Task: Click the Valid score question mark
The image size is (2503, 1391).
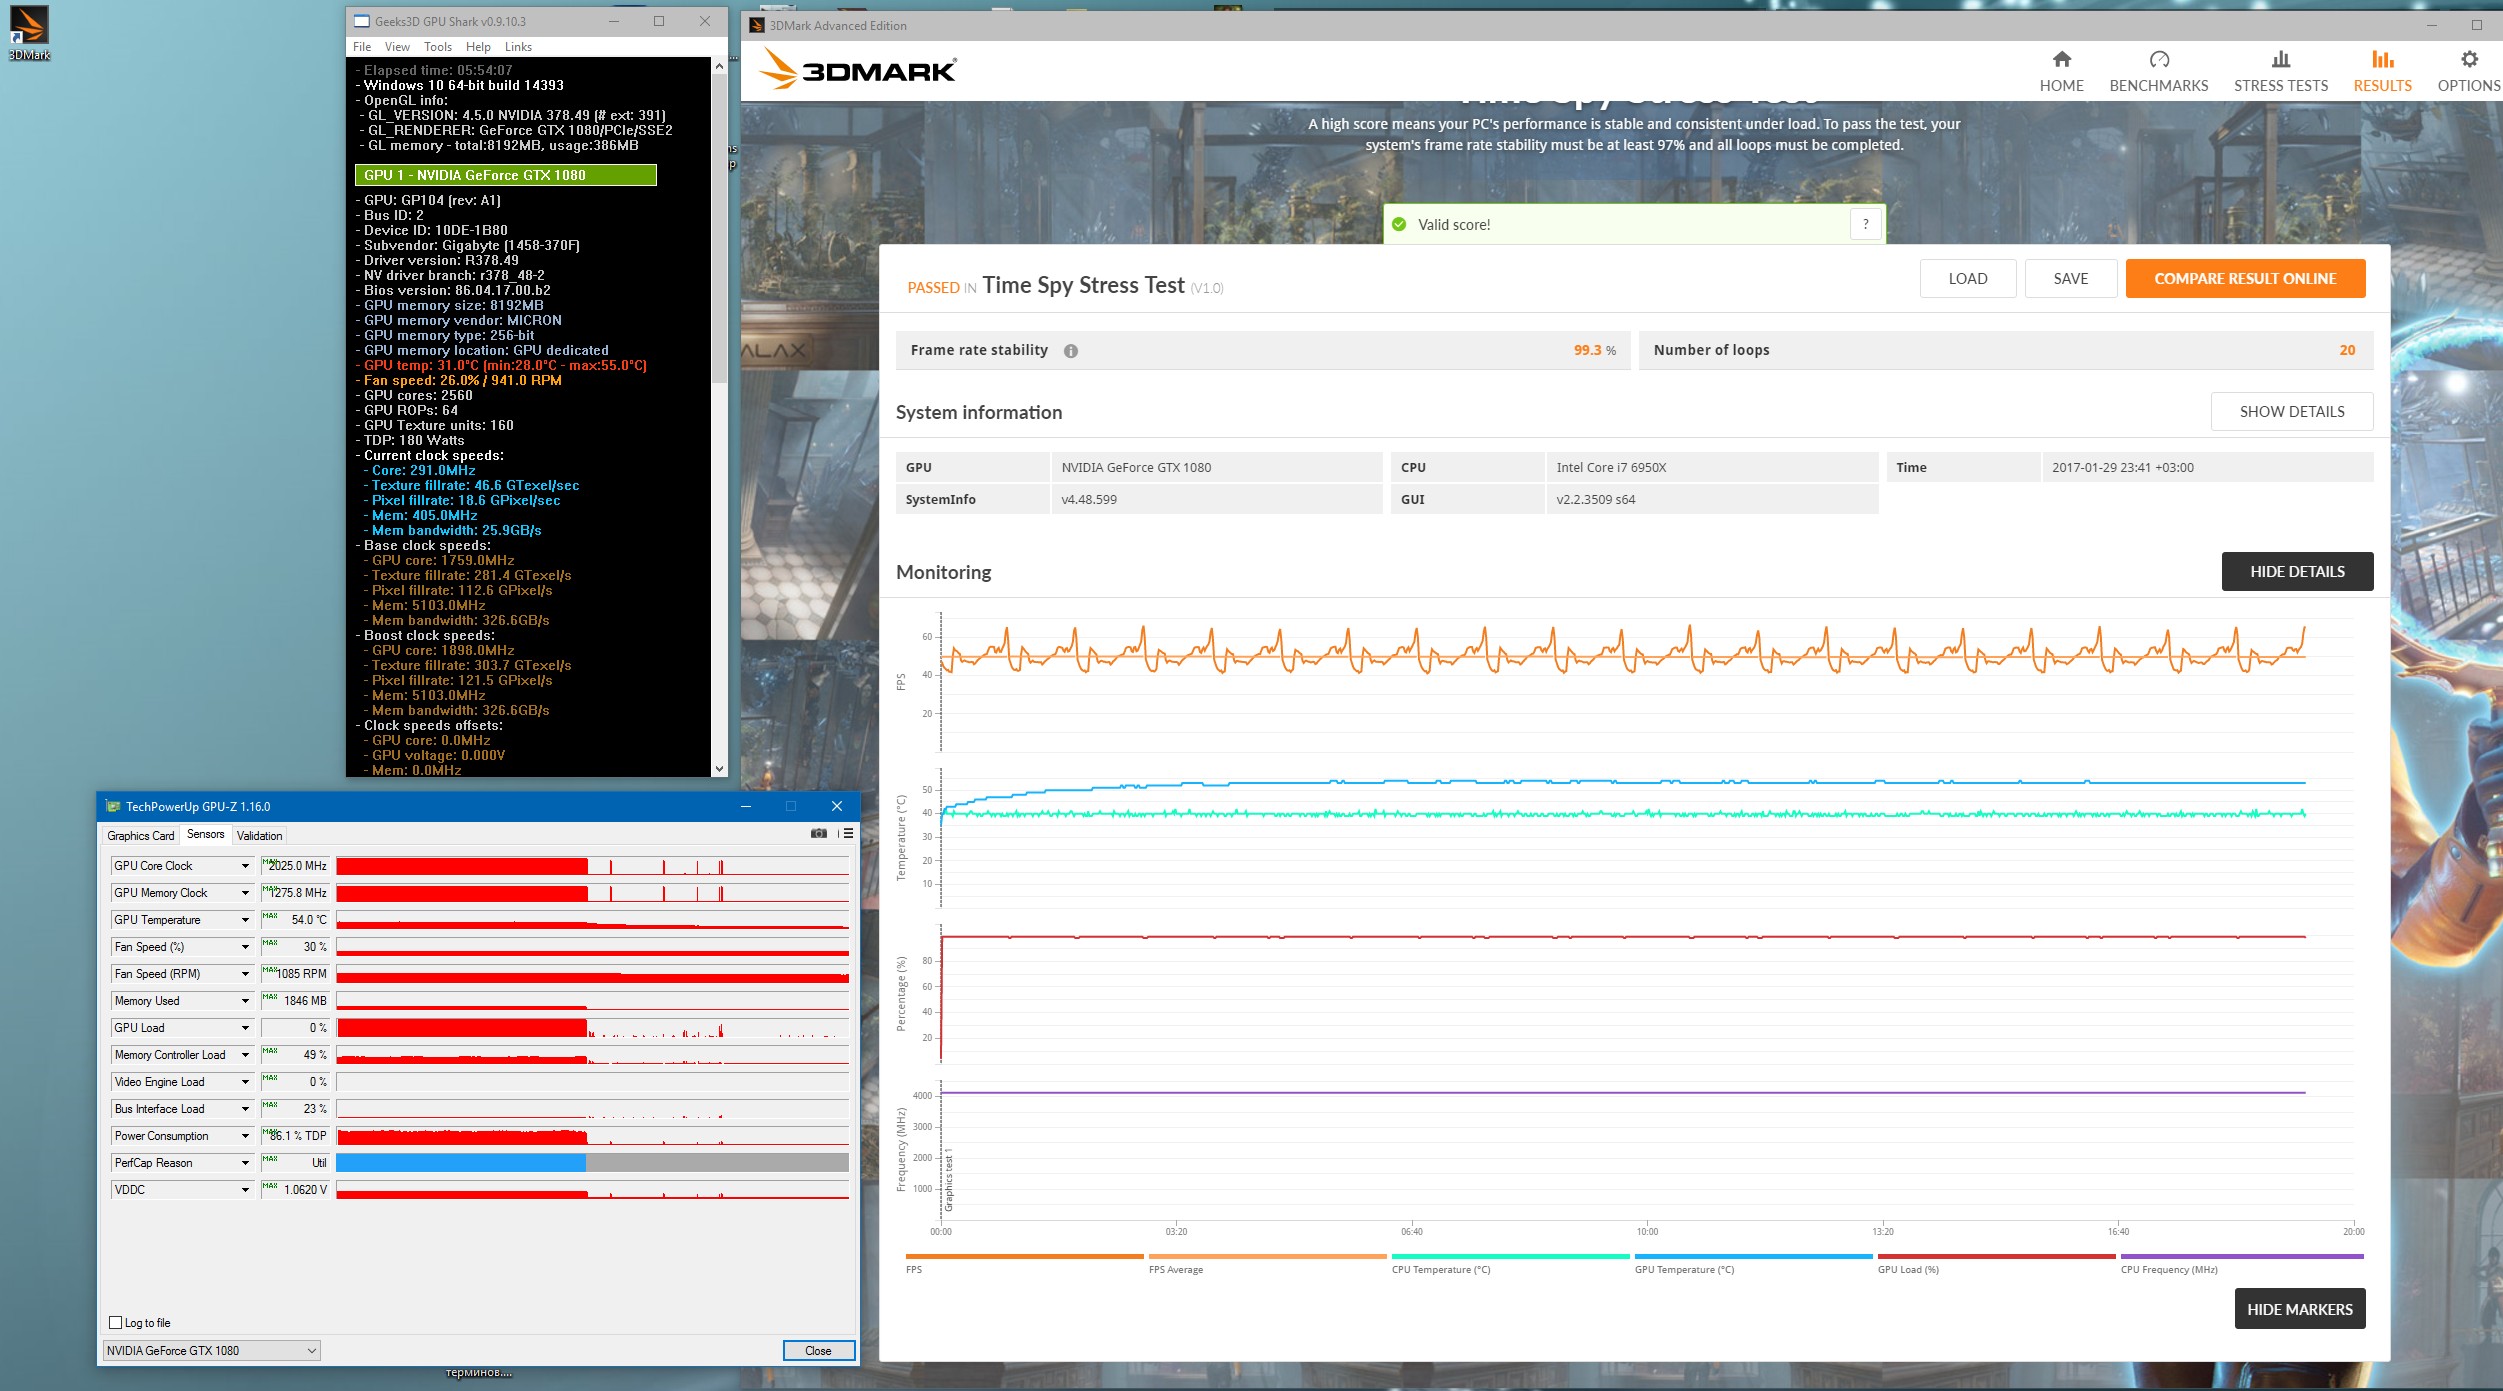Action: [x=1865, y=224]
